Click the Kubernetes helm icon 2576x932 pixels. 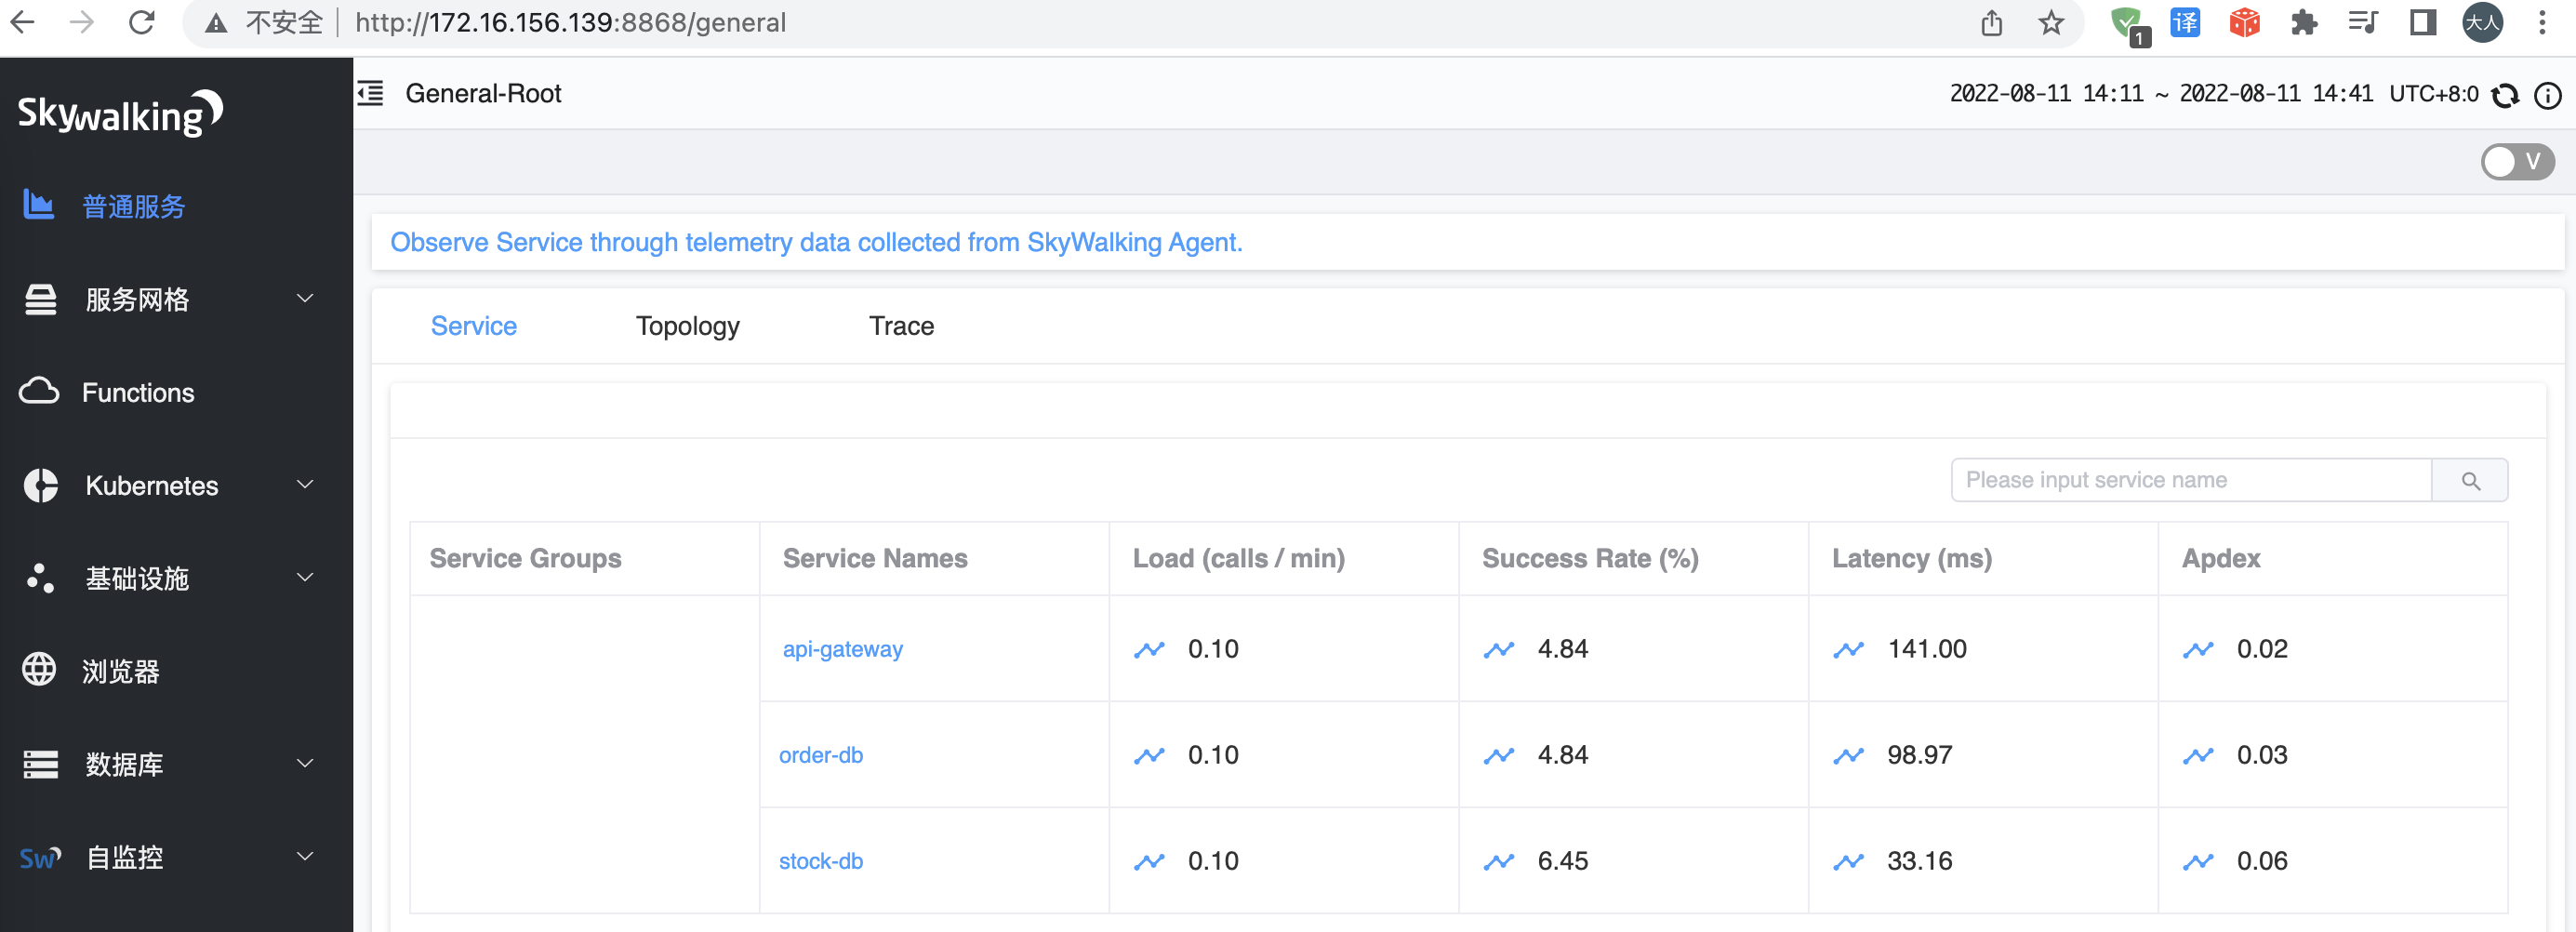[x=40, y=485]
